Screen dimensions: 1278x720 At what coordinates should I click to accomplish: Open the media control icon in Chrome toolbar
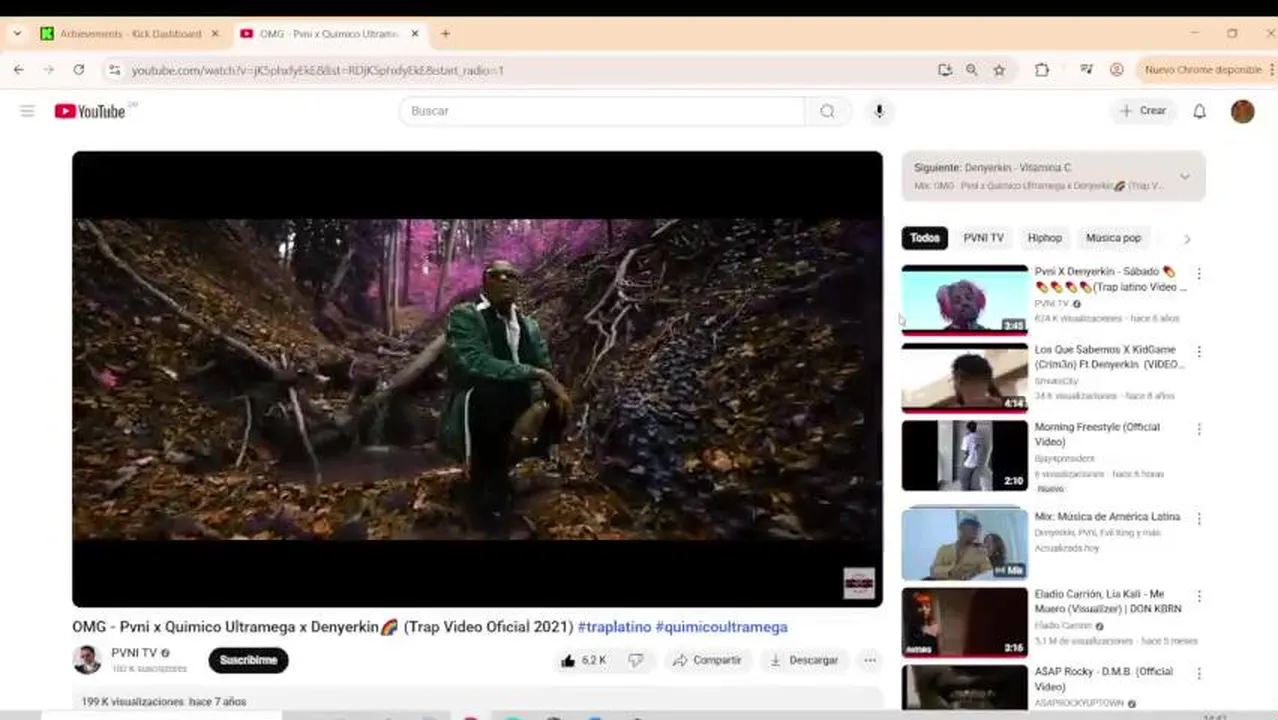click(1086, 70)
